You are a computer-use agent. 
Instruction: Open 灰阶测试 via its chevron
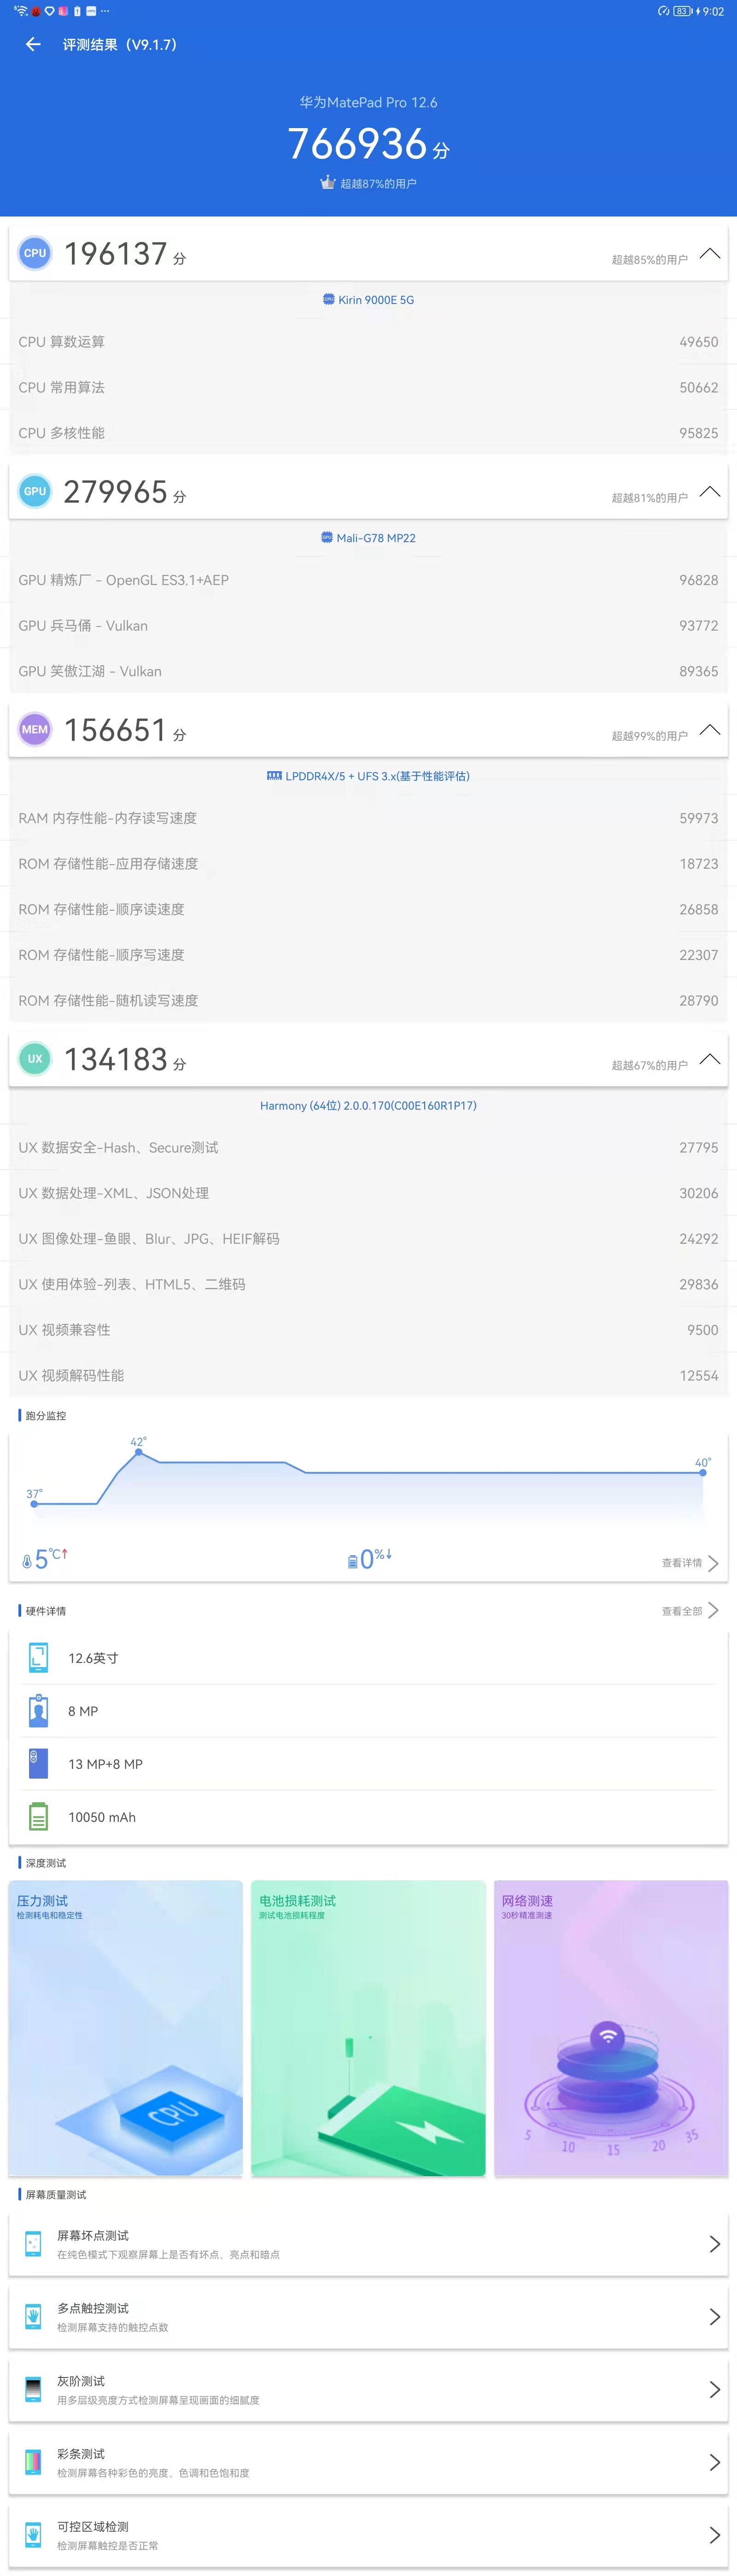714,2389
